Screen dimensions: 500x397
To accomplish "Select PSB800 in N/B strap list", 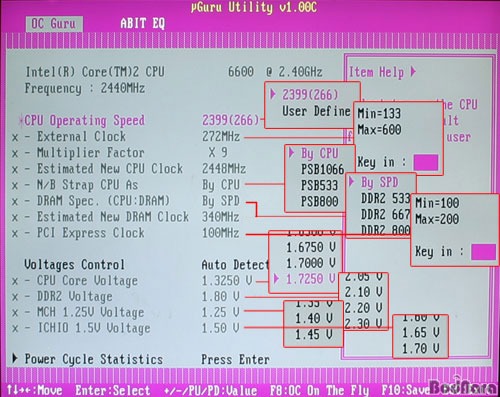I will click(320, 201).
